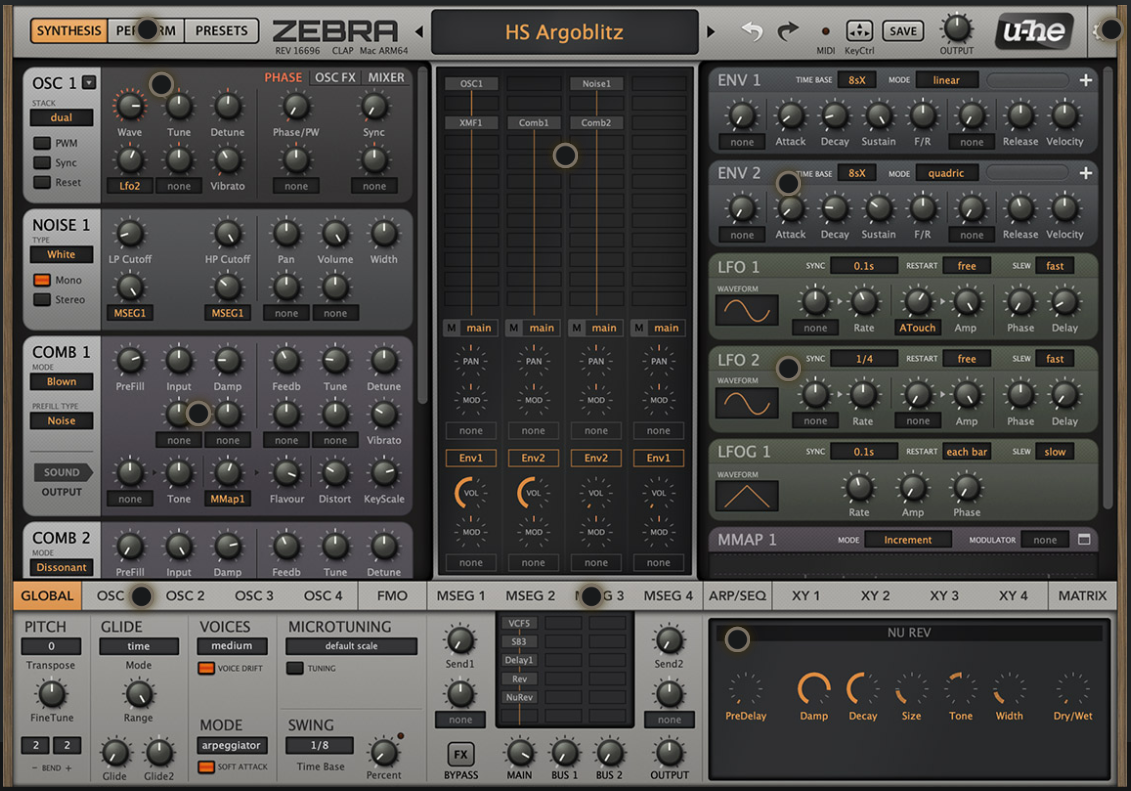Click the SAVE button
Viewport: 1131px width, 791px height.
(902, 31)
